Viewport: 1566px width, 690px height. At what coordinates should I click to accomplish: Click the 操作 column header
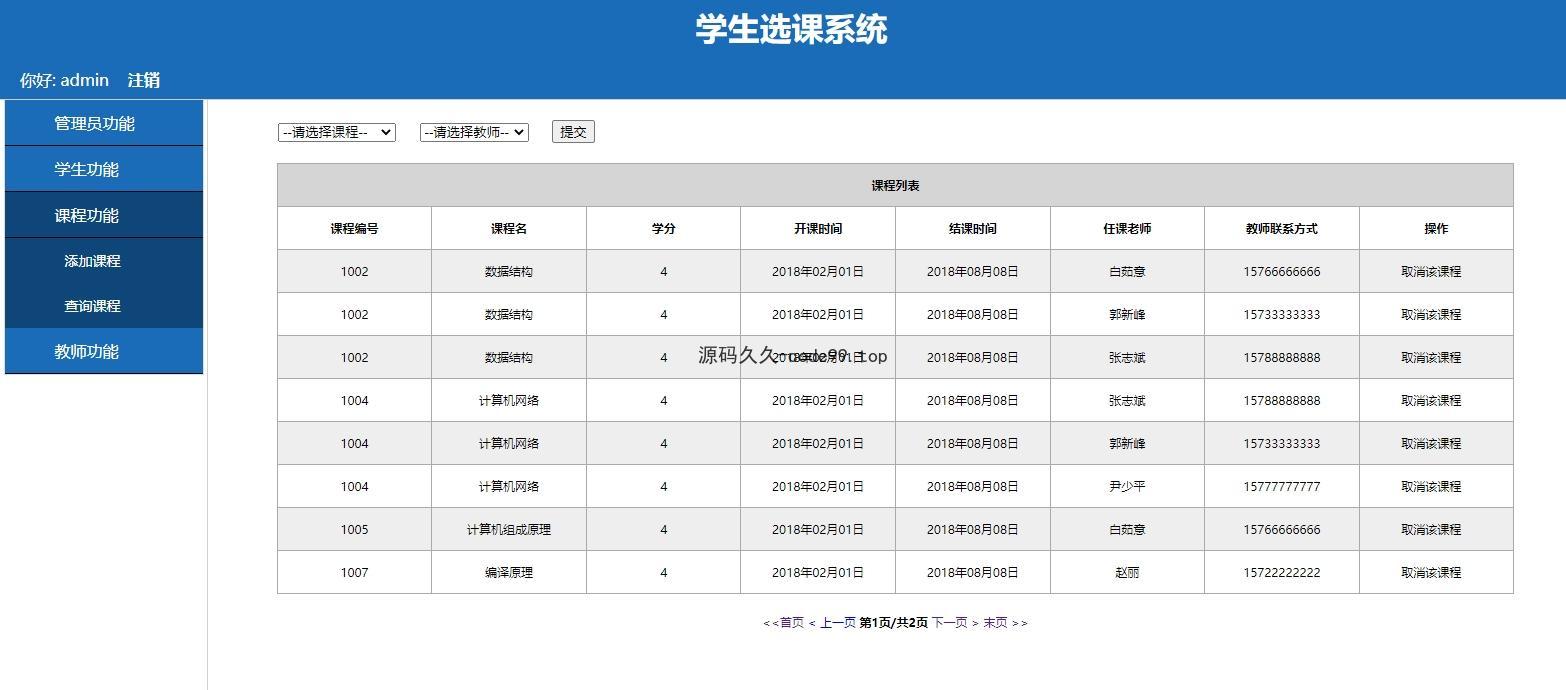point(1436,229)
